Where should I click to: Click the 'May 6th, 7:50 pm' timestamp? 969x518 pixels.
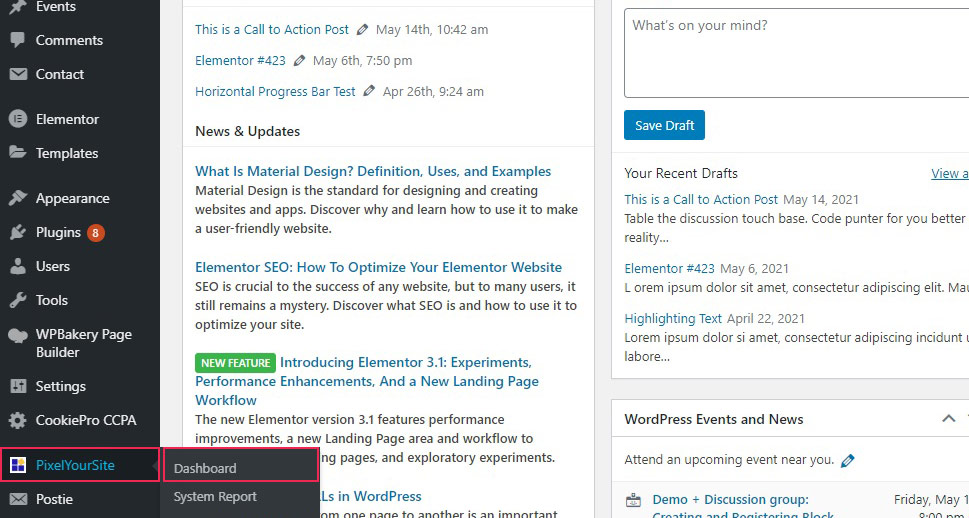pyautogui.click(x=363, y=61)
